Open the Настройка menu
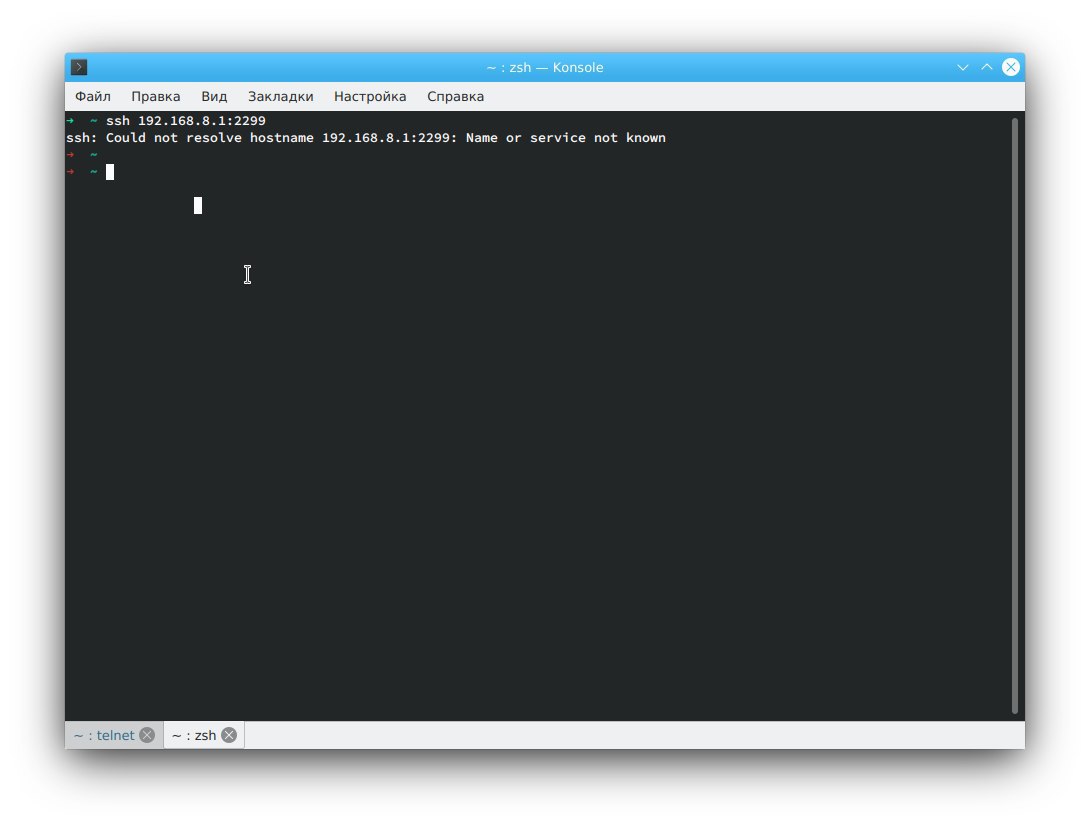The width and height of the screenshot is (1090, 826). (370, 97)
